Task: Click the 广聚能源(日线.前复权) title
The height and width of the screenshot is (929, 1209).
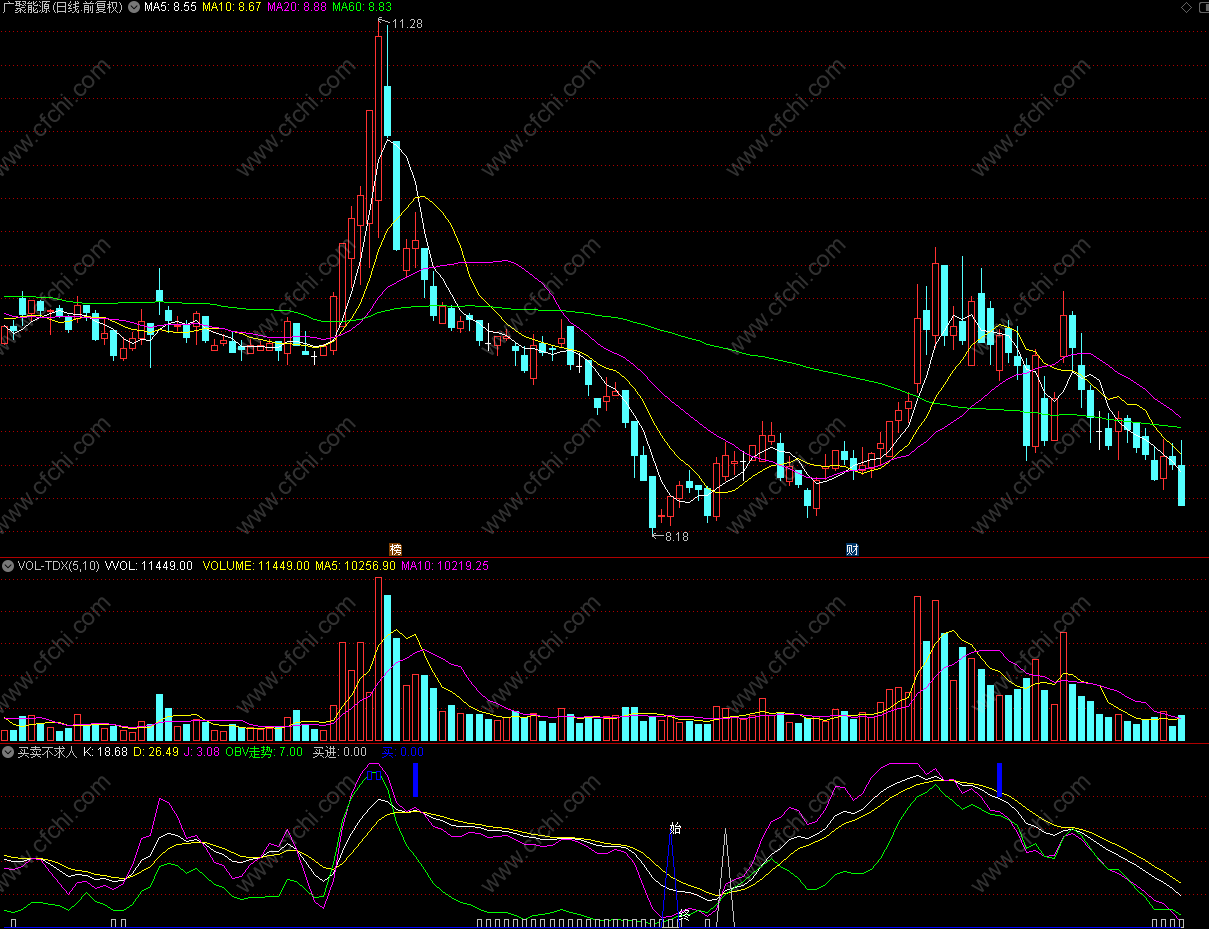Action: [x=64, y=7]
